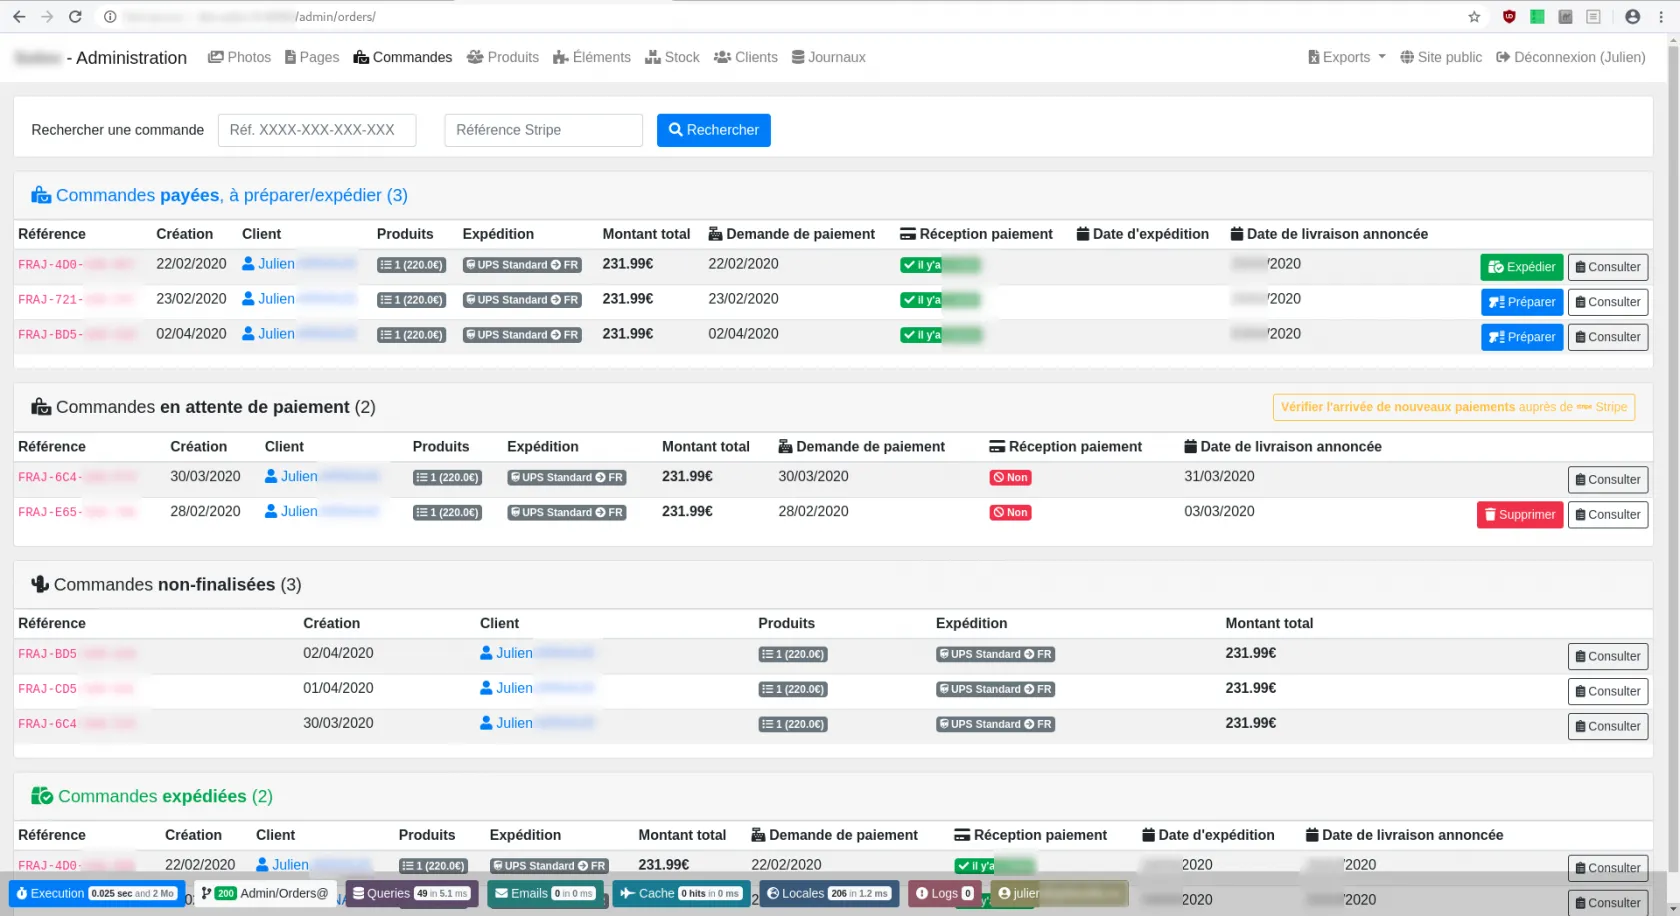View Locales info in the debug bar
Image resolution: width=1680 pixels, height=916 pixels.
click(x=827, y=893)
